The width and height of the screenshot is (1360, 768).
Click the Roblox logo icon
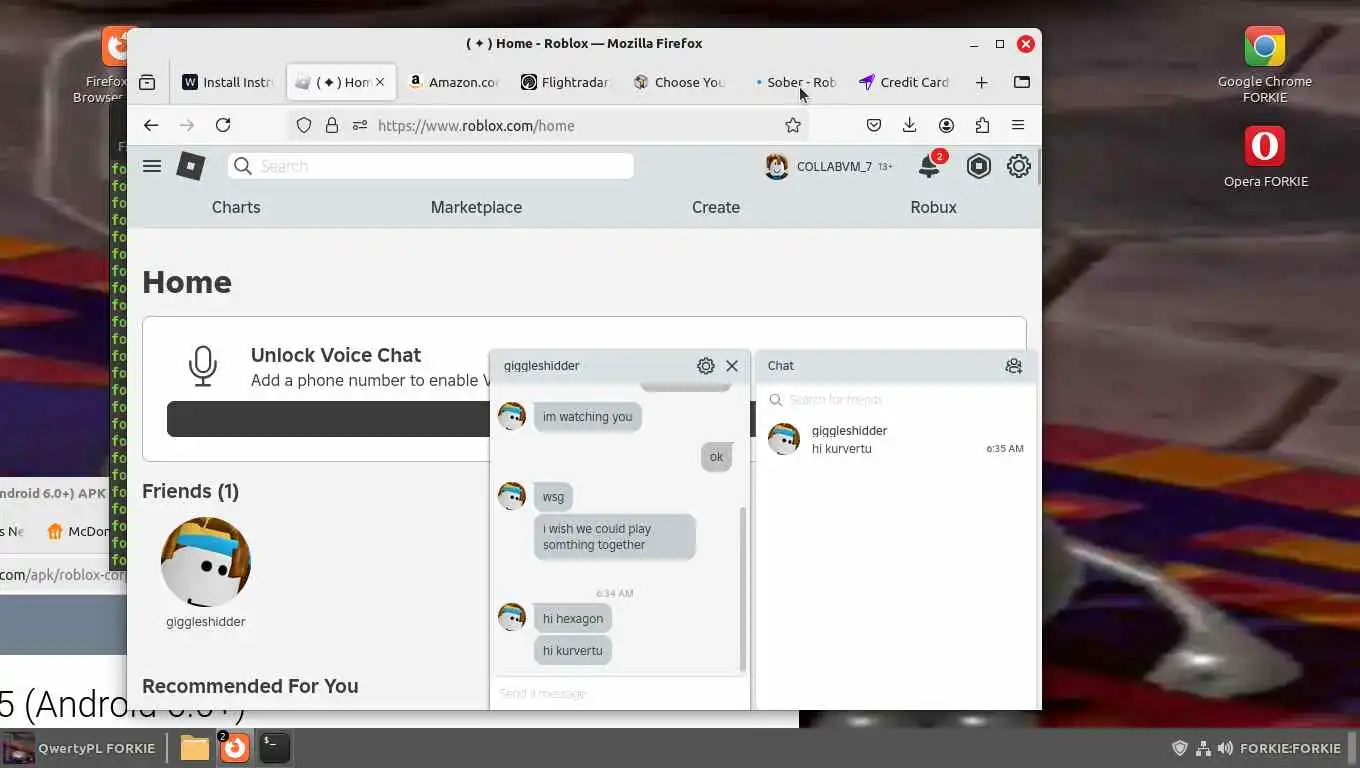pyautogui.click(x=190, y=166)
